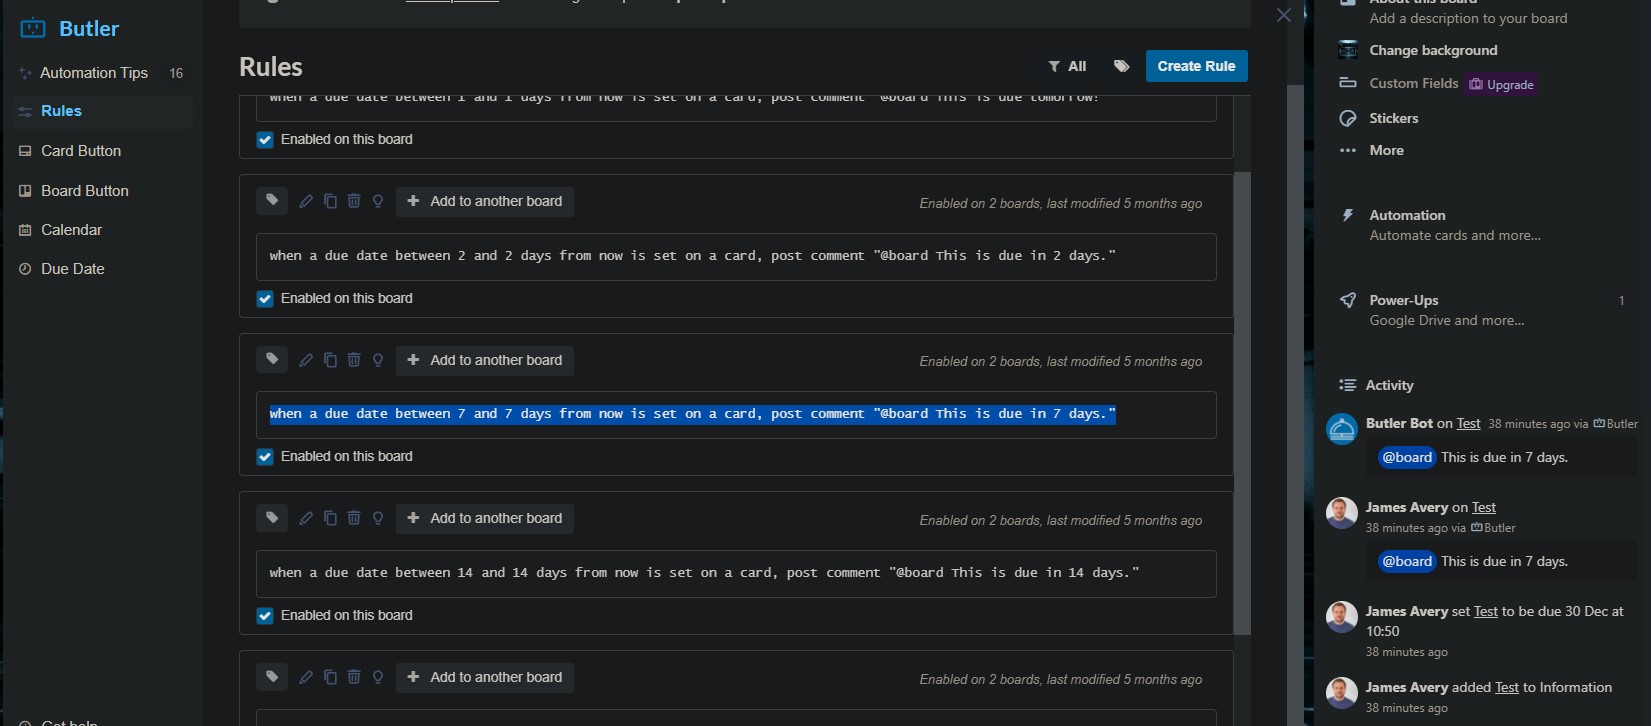Image resolution: width=1651 pixels, height=726 pixels.
Task: Disable the 7 days rule on this board
Action: 265,457
